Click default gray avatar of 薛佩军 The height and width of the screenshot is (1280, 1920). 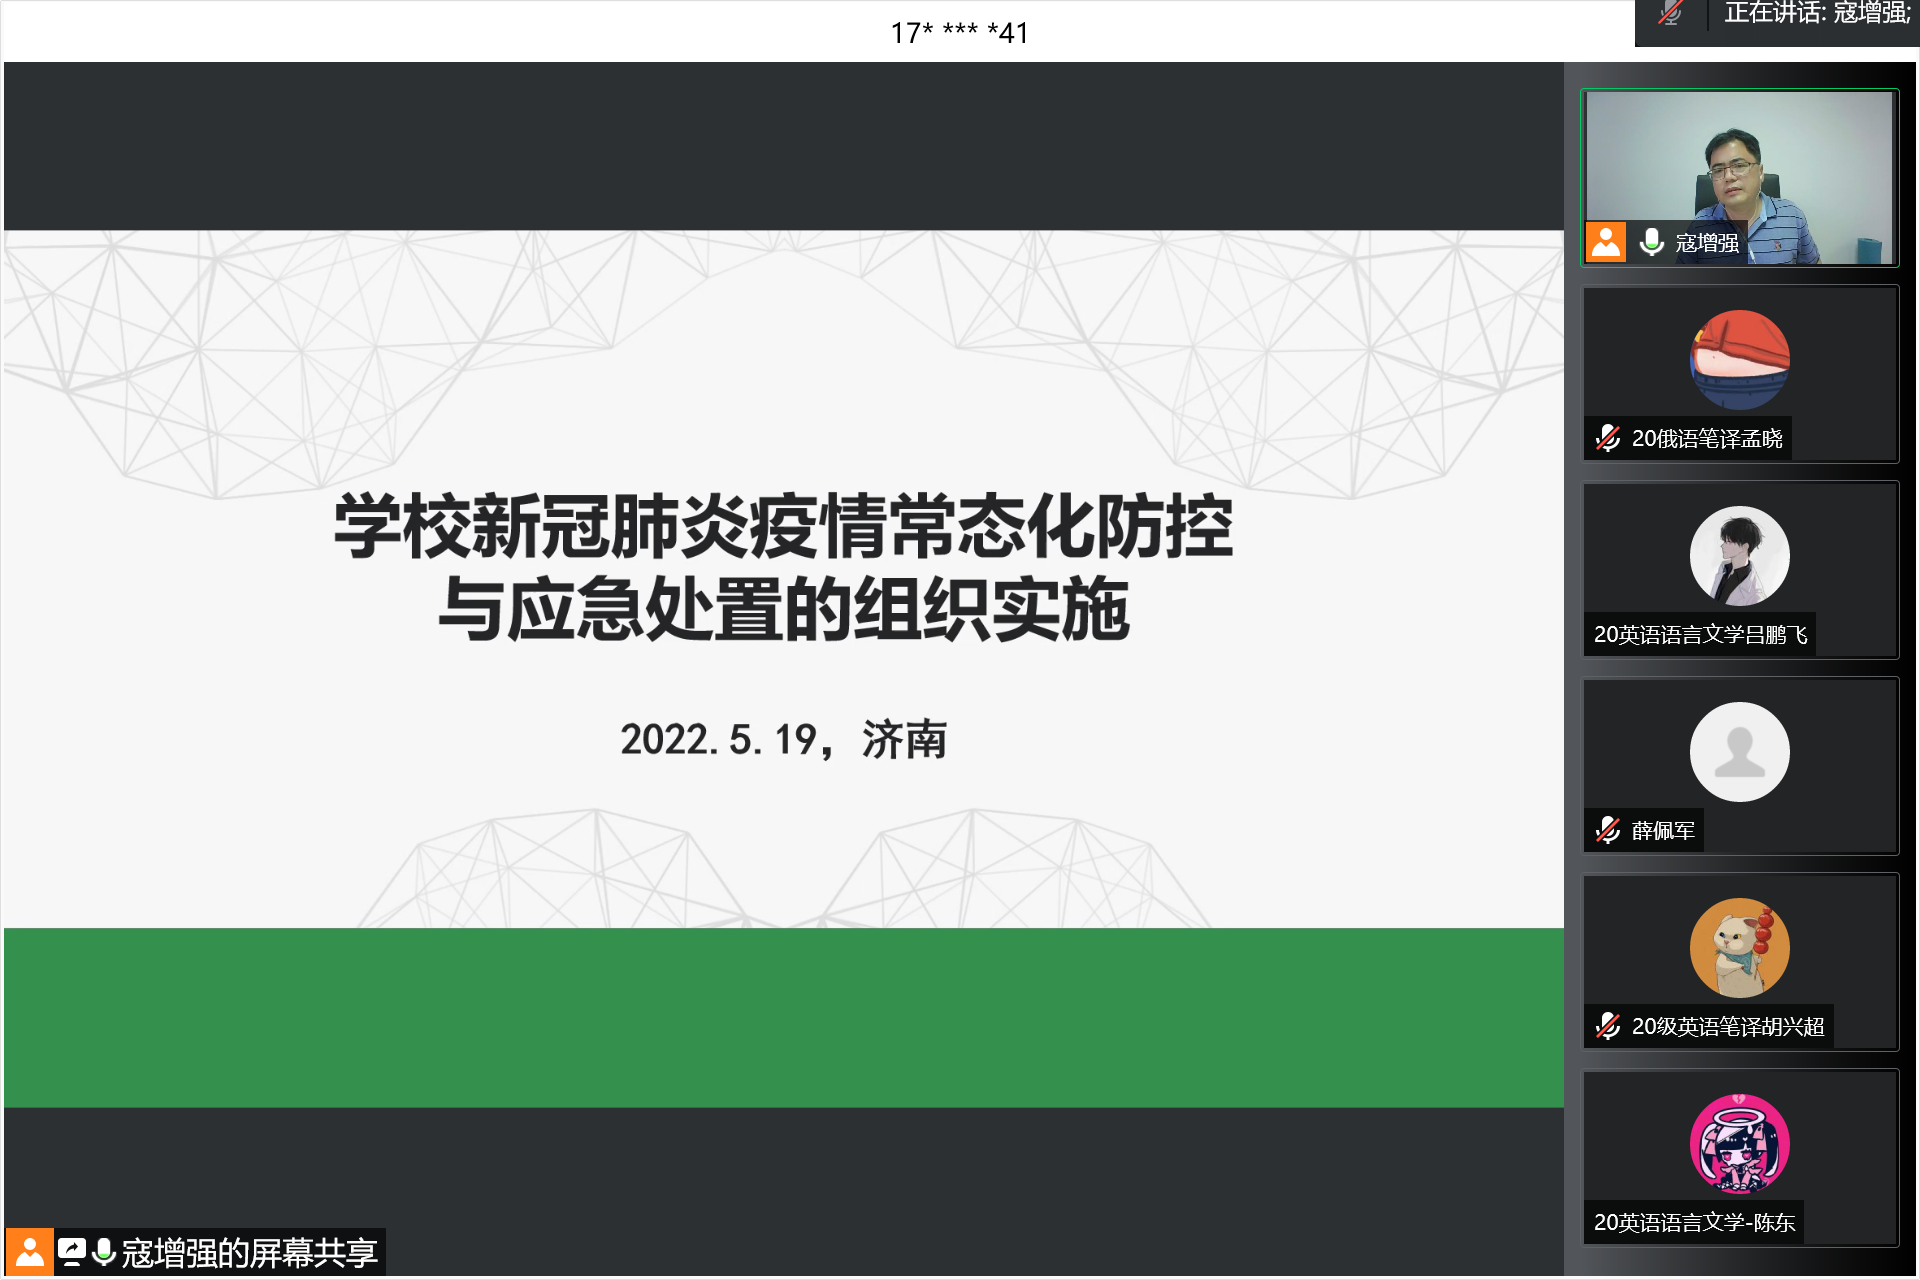pyautogui.click(x=1740, y=752)
